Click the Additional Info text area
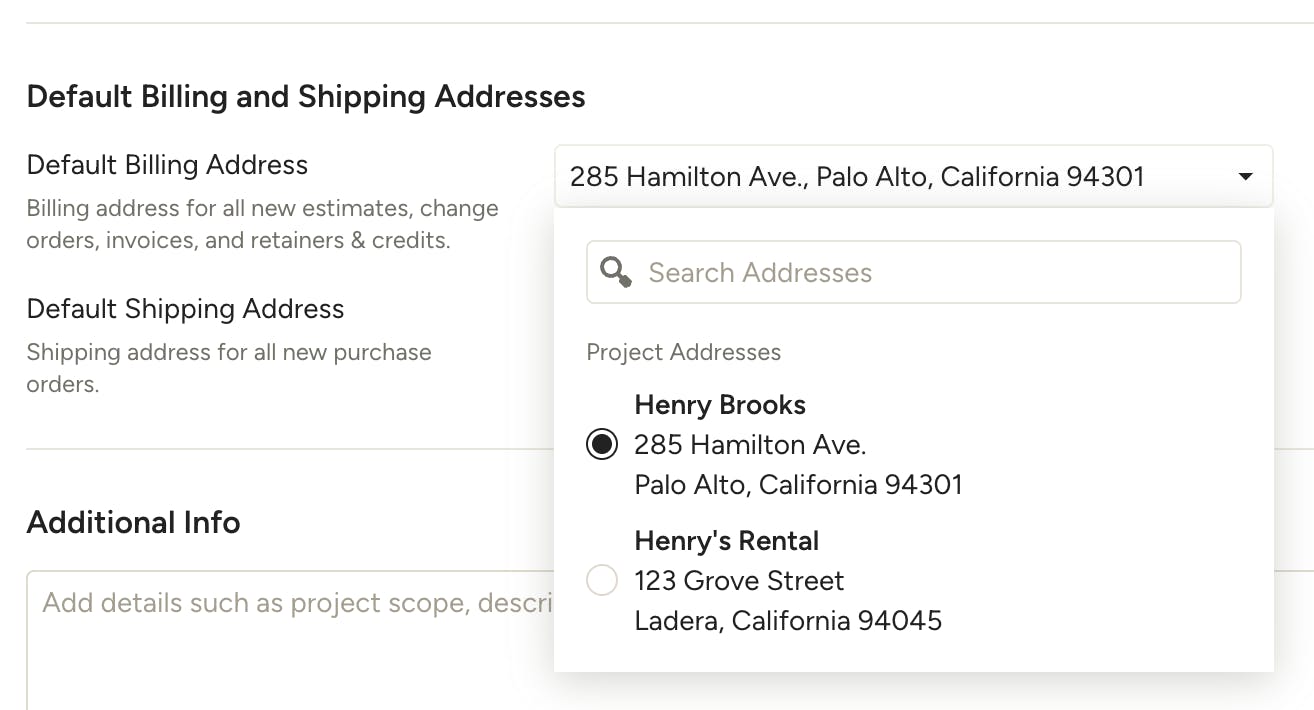The height and width of the screenshot is (710, 1314). 290,640
